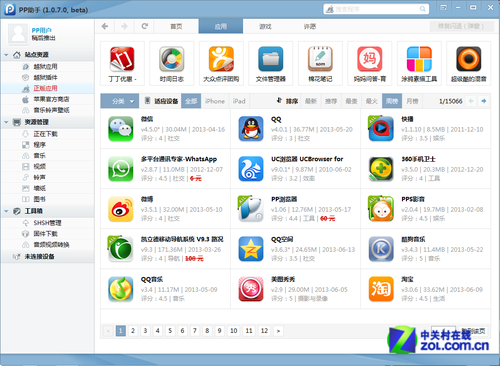
Task: Open featured app 妈妈问答
Action: click(370, 63)
